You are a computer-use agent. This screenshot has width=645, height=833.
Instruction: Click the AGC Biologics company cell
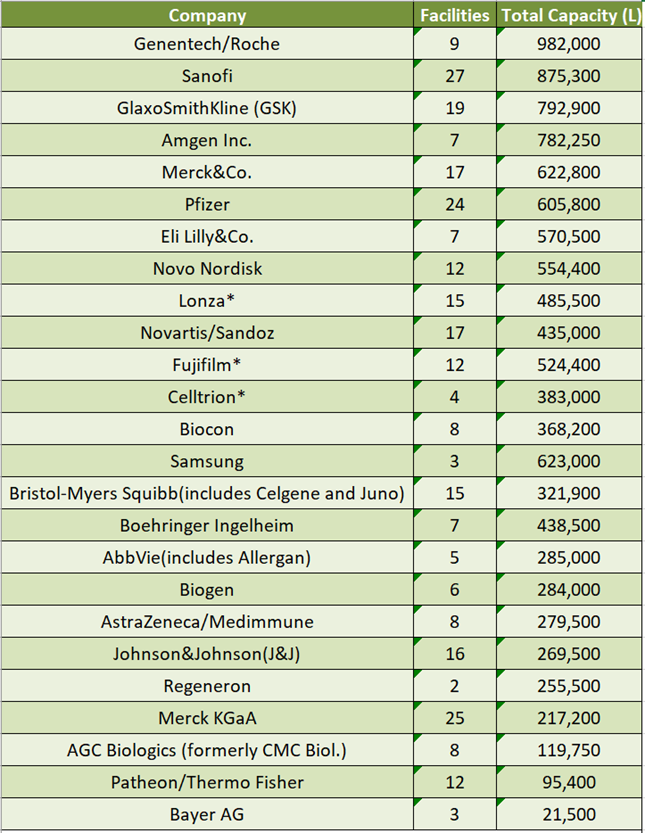[x=207, y=750]
